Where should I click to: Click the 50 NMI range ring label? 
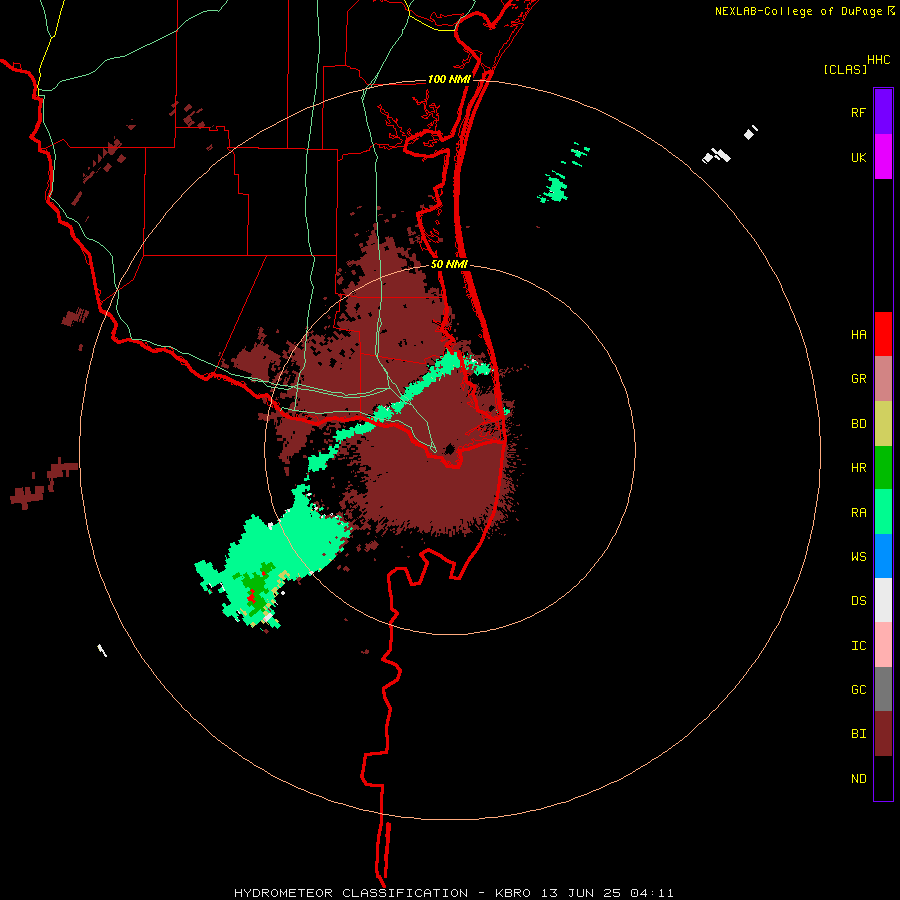coord(449,265)
